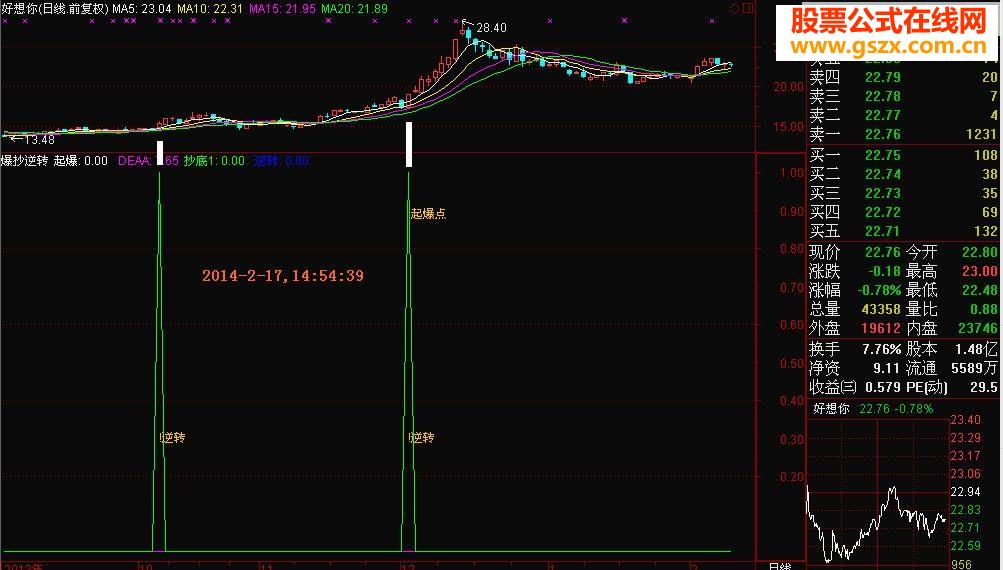
Task: Click the 量比 0.88 value
Action: pyautogui.click(x=984, y=310)
